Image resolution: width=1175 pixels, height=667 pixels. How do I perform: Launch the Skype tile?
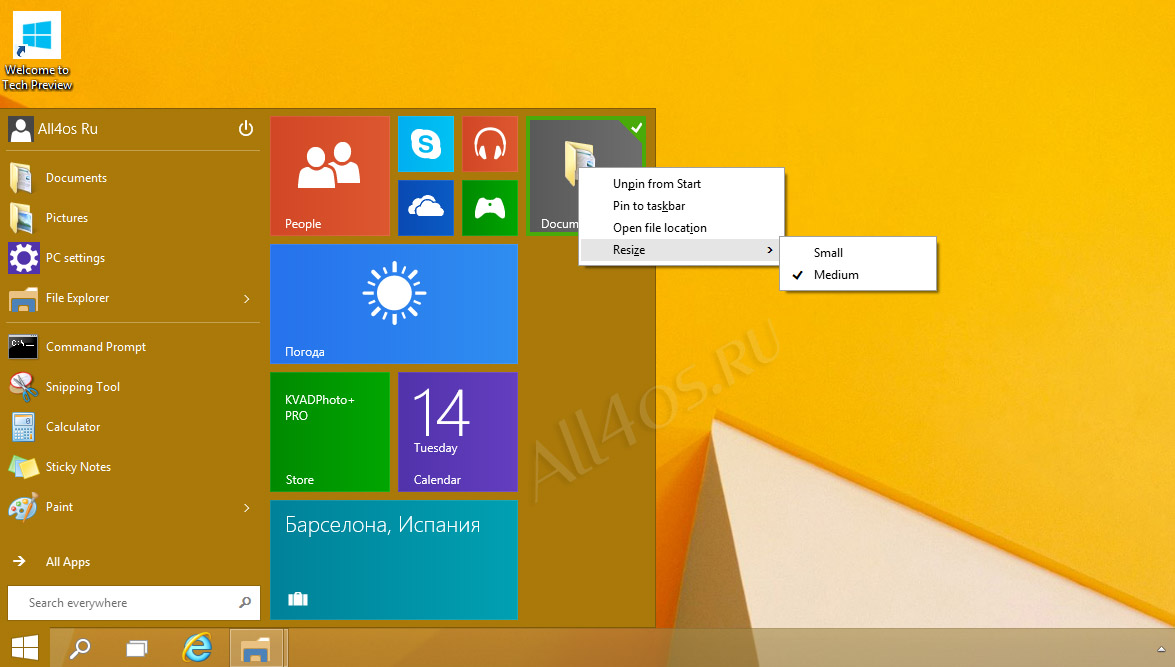(x=426, y=144)
